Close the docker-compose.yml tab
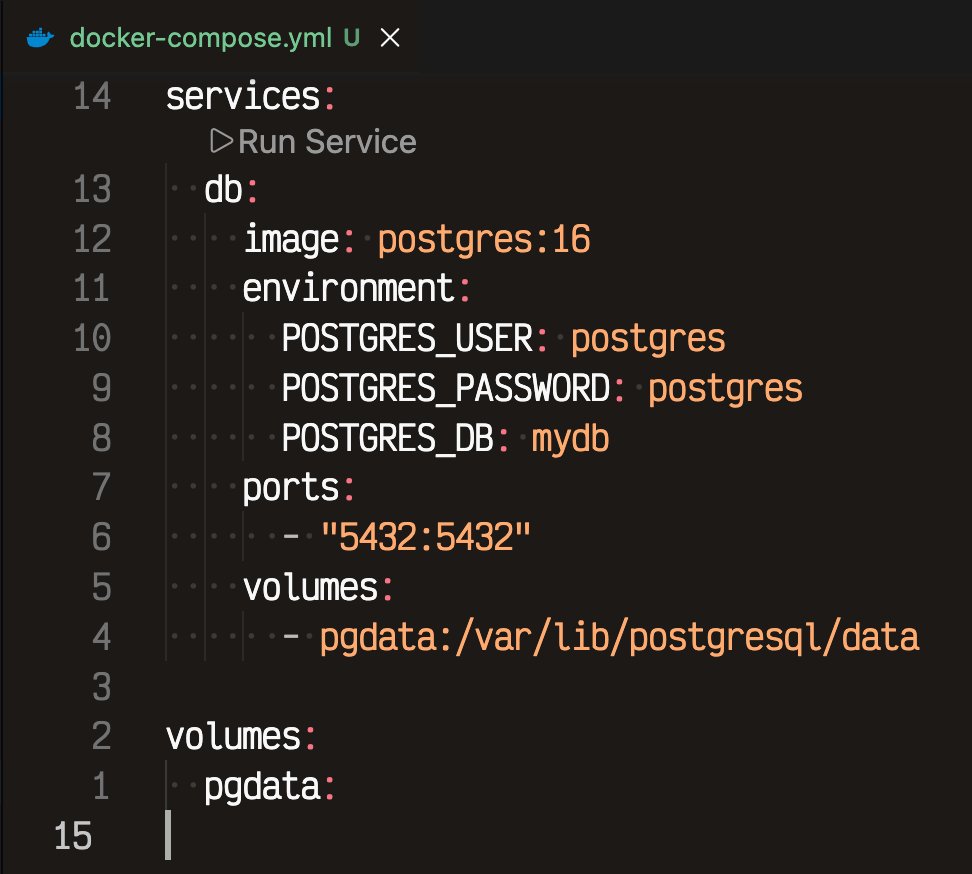Screen dimensions: 972x874 (x=390, y=38)
